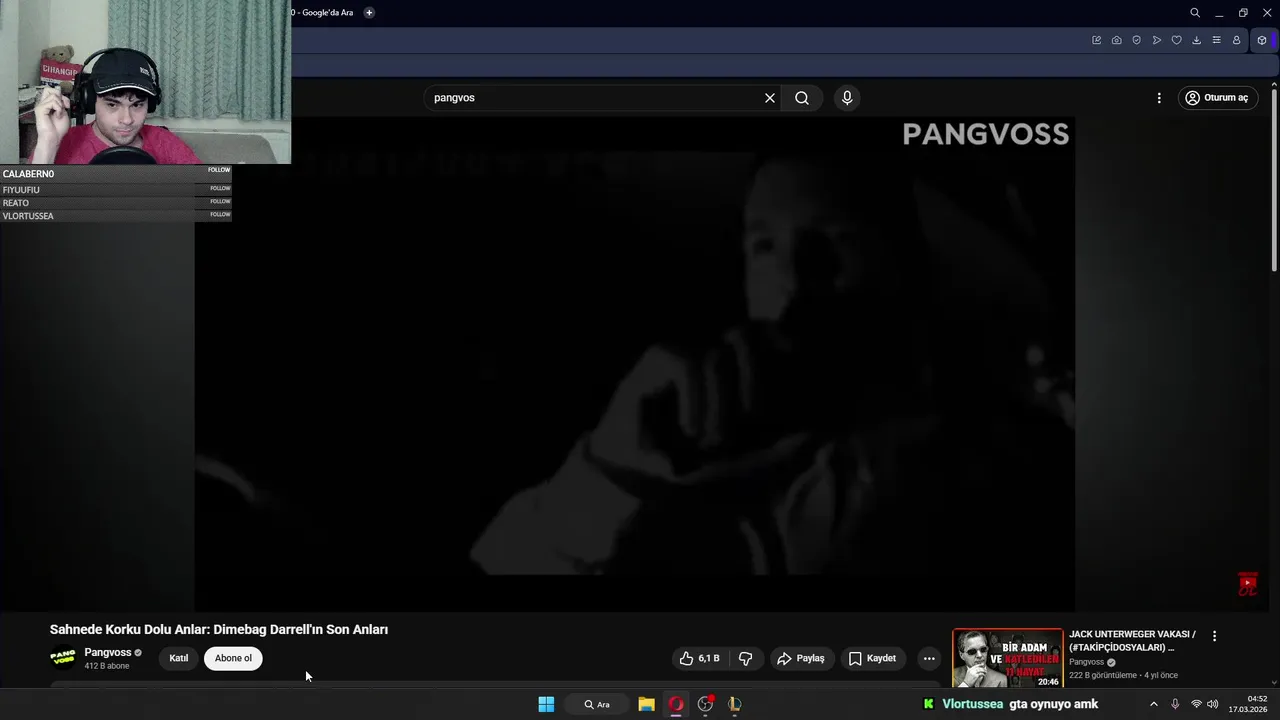This screenshot has height=720, width=1280.
Task: Open Opera profile person icon
Action: [1237, 40]
